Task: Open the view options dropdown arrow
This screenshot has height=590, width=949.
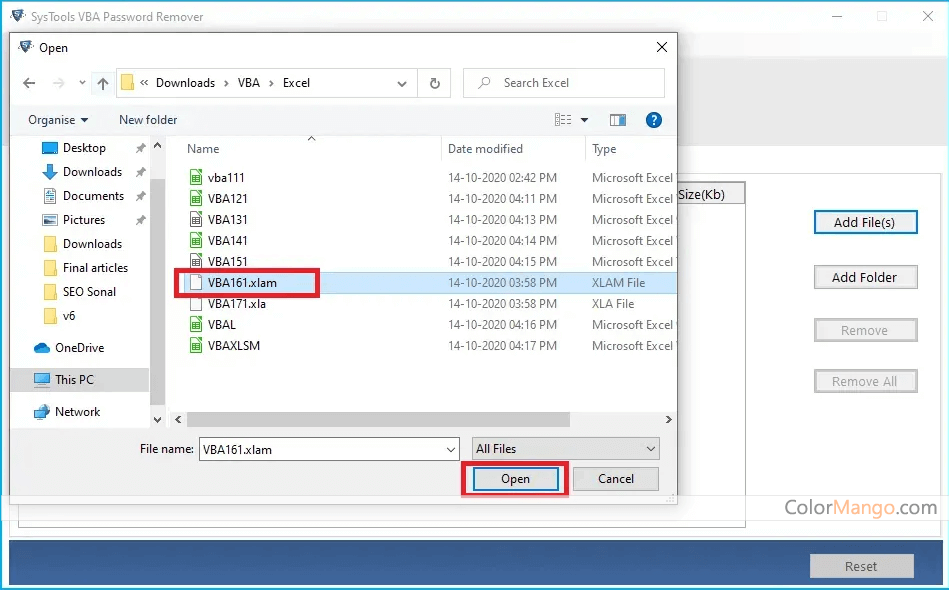Action: pos(585,120)
